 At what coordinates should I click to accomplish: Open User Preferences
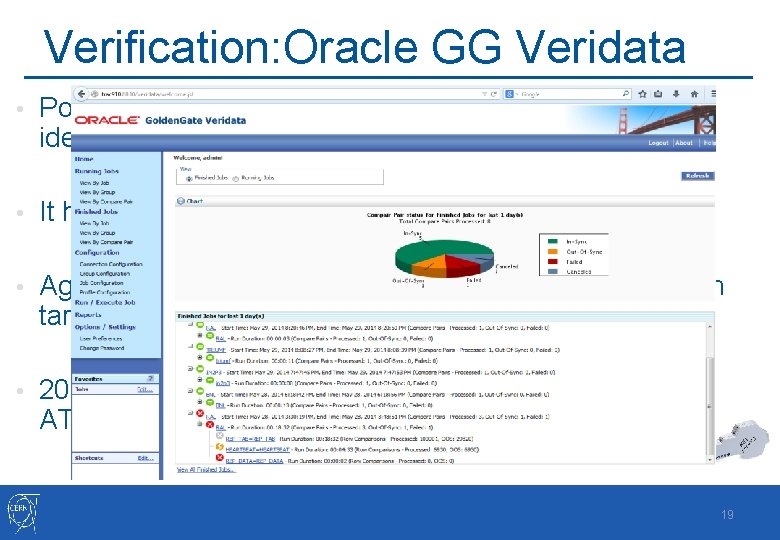(x=100, y=339)
